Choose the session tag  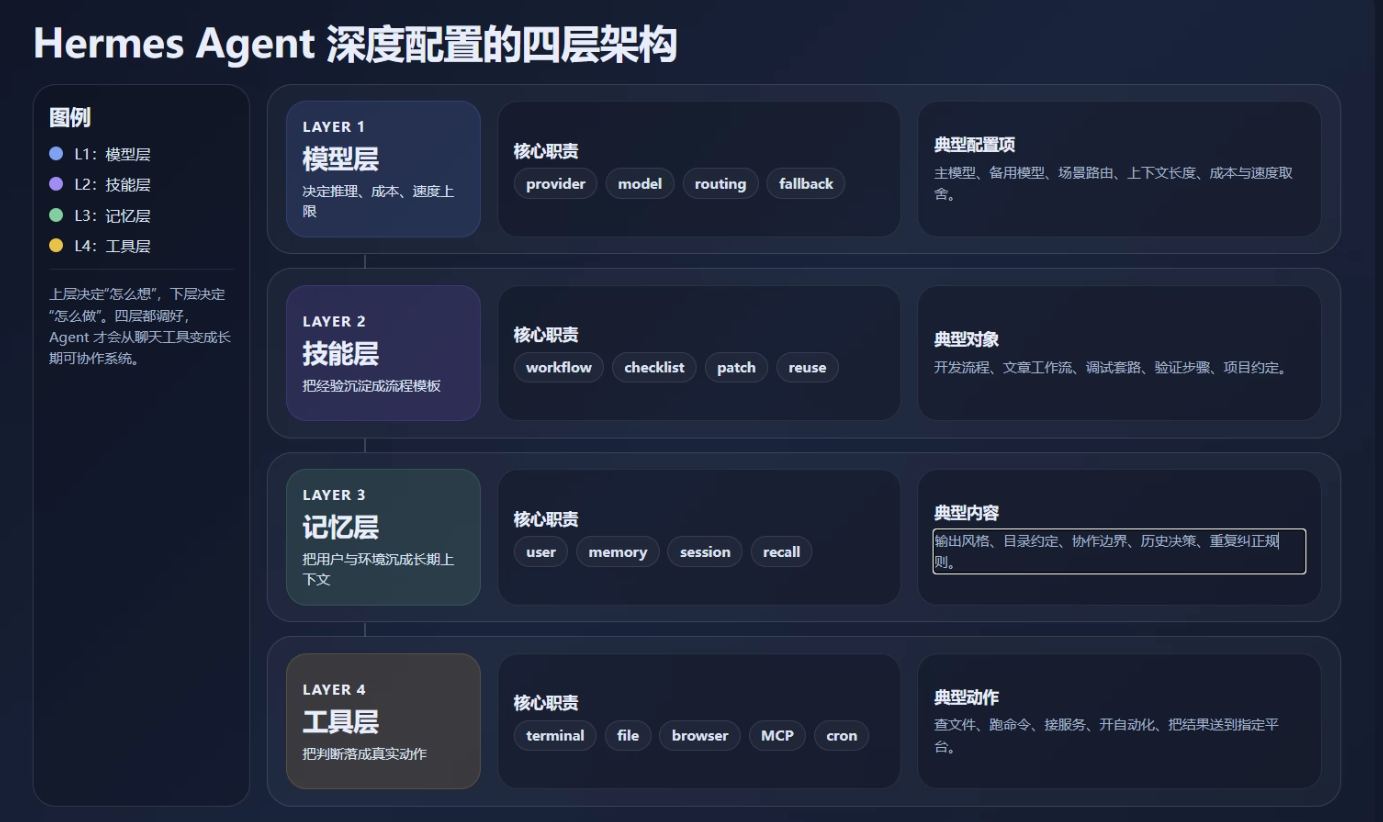click(x=705, y=552)
